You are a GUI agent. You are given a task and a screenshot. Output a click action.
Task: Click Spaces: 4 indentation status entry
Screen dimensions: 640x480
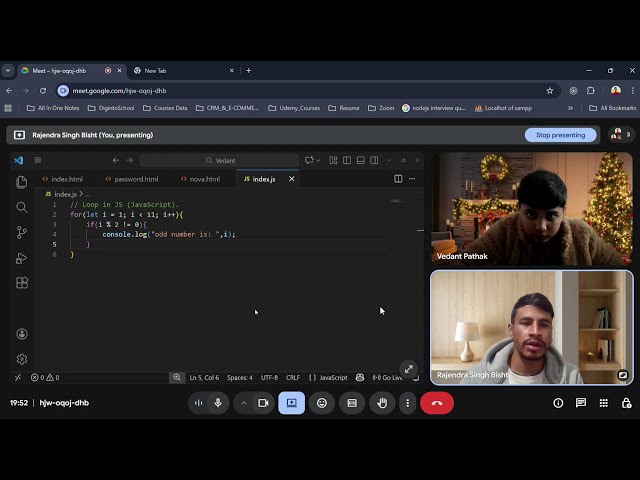(240, 378)
